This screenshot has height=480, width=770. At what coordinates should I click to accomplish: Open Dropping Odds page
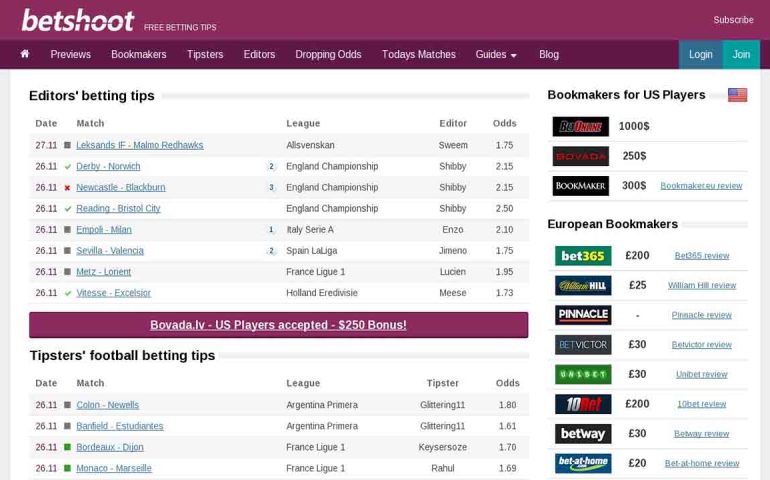328,55
